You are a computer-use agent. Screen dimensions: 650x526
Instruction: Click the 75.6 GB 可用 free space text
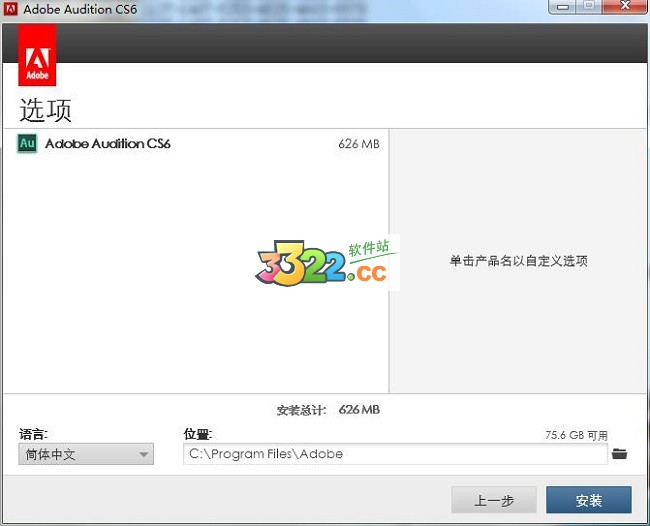coord(576,435)
